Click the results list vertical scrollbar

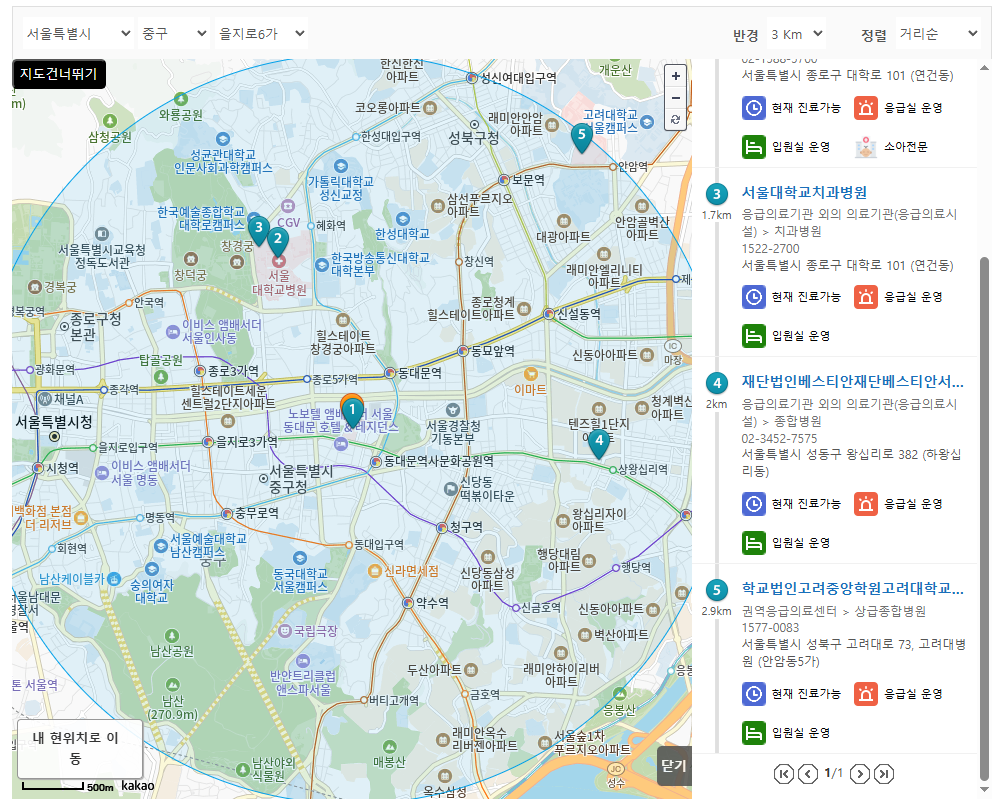tap(984, 518)
